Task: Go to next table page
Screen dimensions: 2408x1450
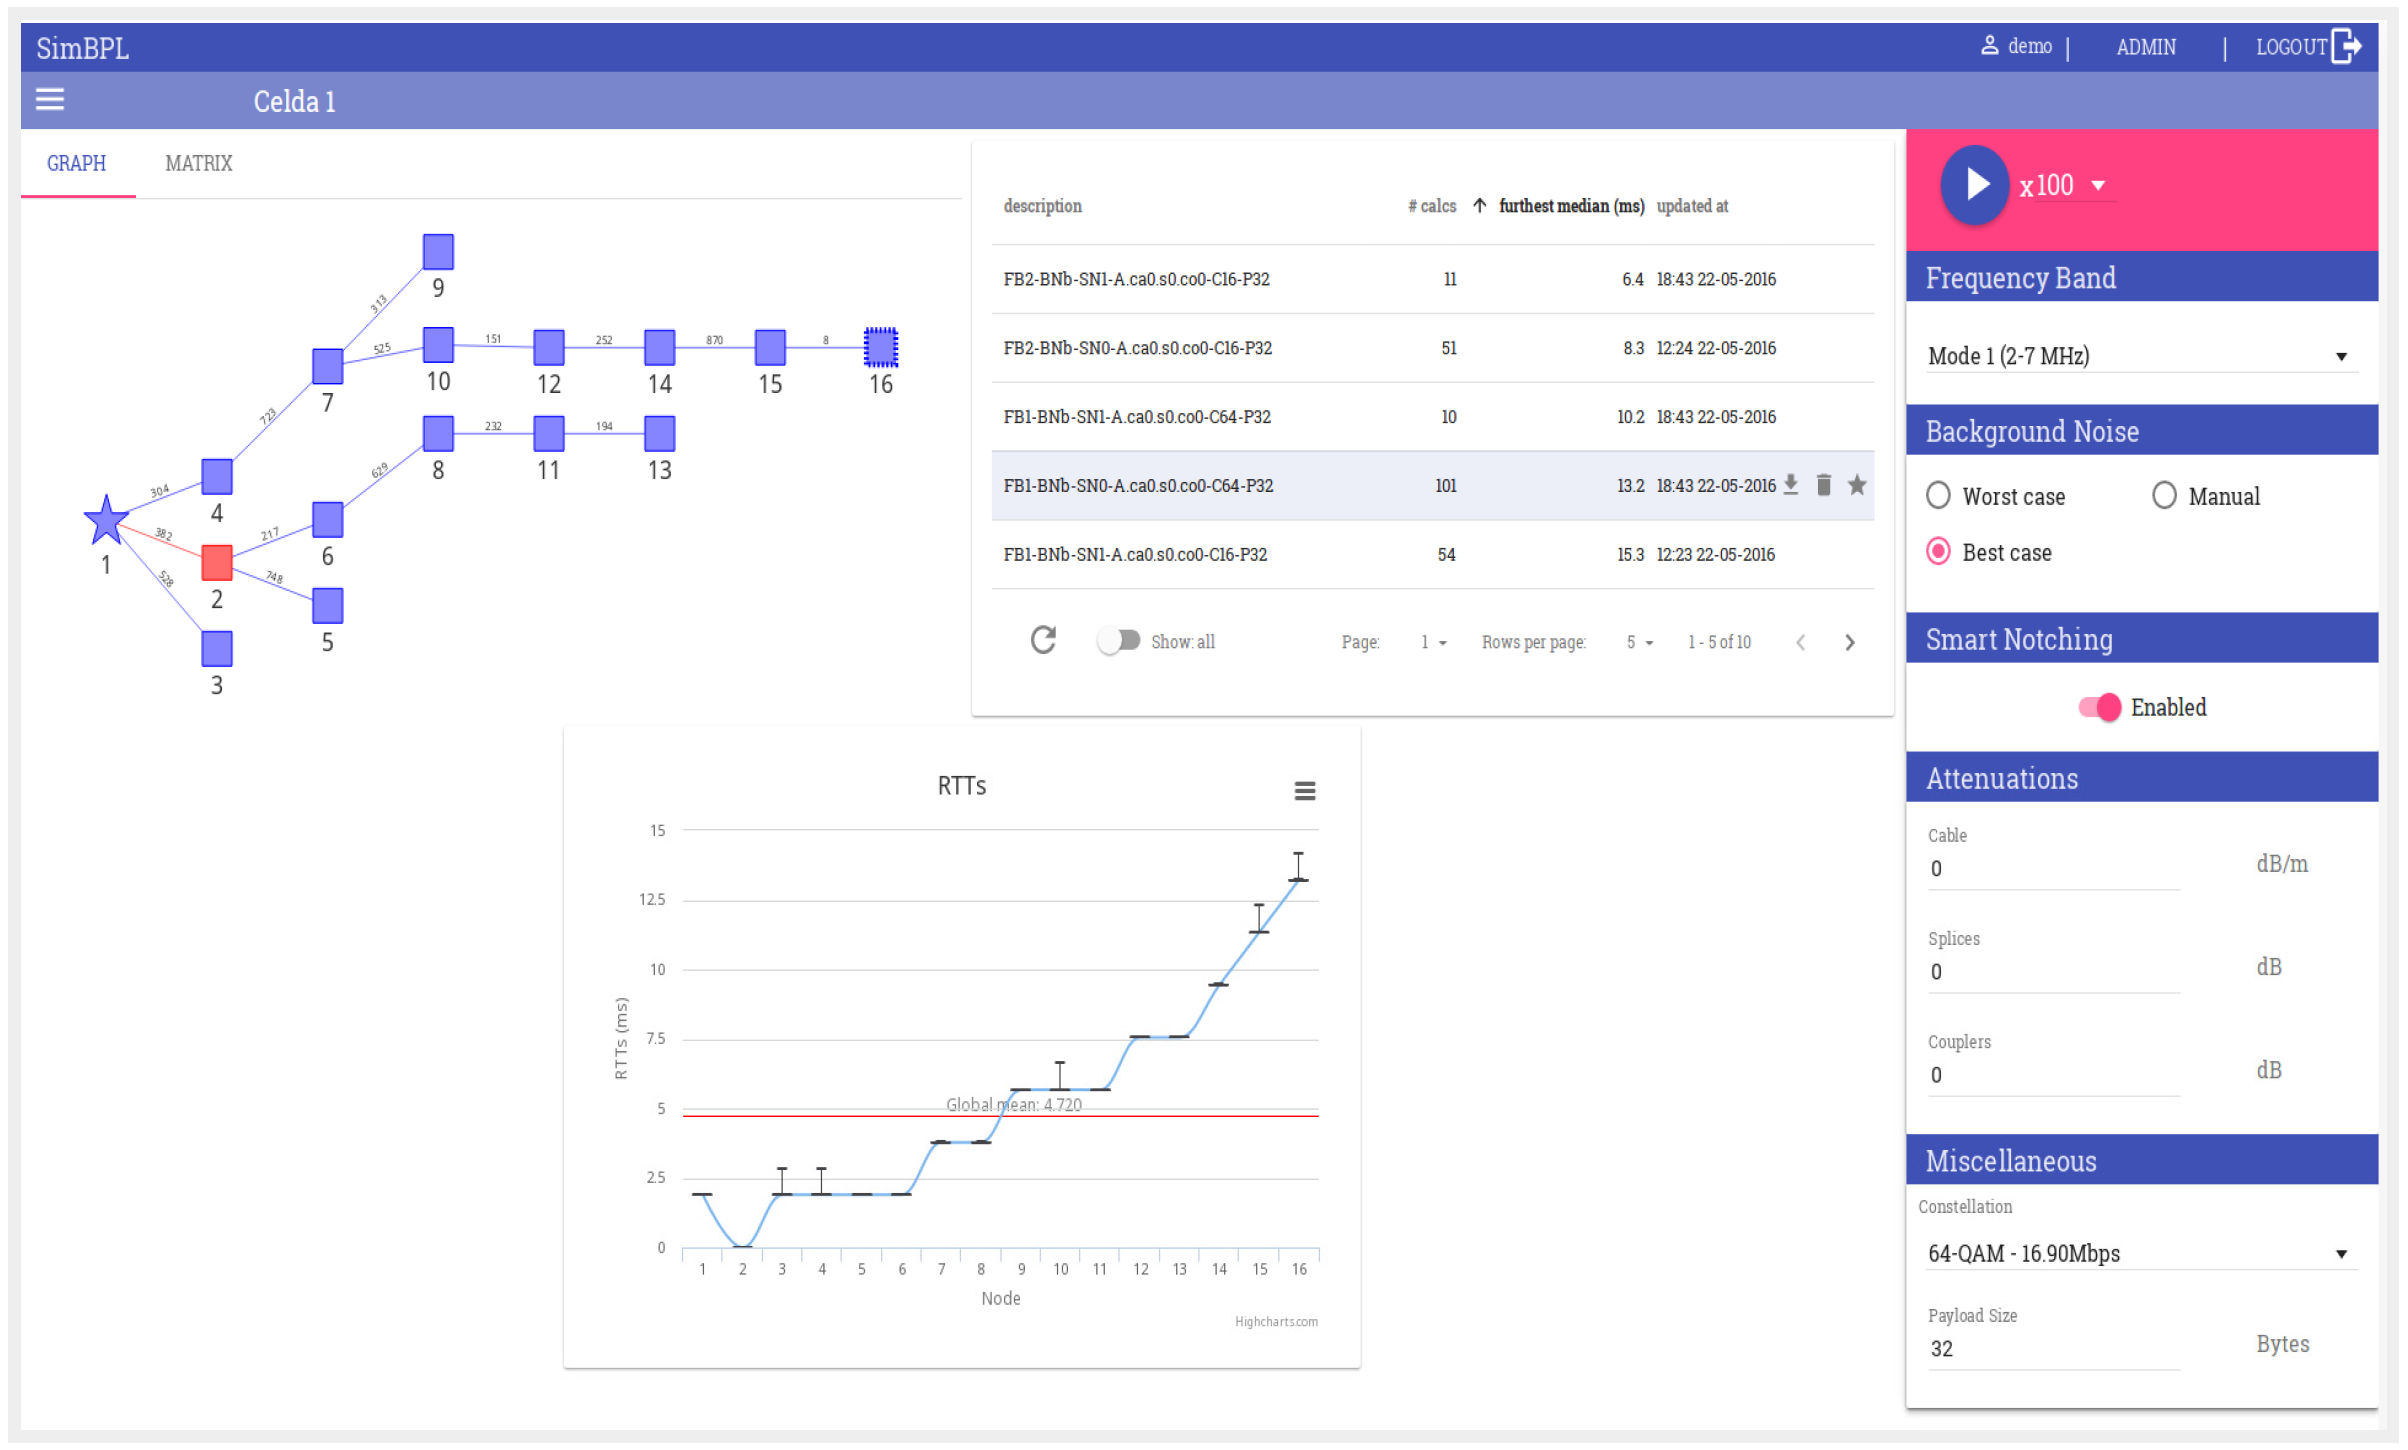Action: [x=1849, y=642]
